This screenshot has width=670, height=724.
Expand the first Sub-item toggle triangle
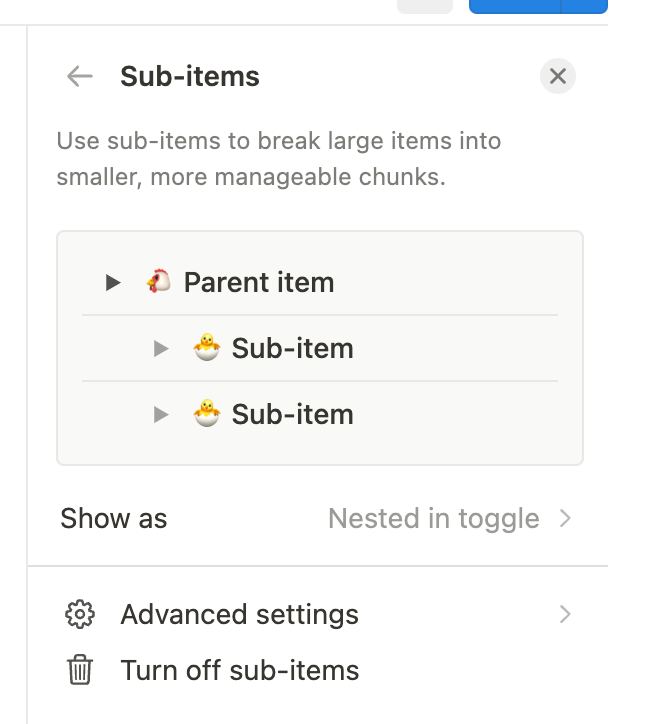[161, 349]
